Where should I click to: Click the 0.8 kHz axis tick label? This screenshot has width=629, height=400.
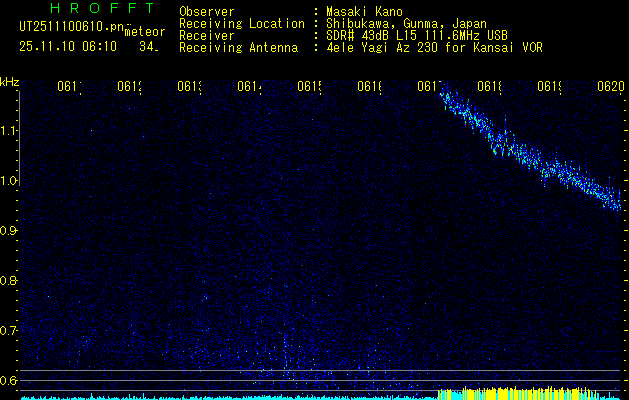(x=9, y=281)
